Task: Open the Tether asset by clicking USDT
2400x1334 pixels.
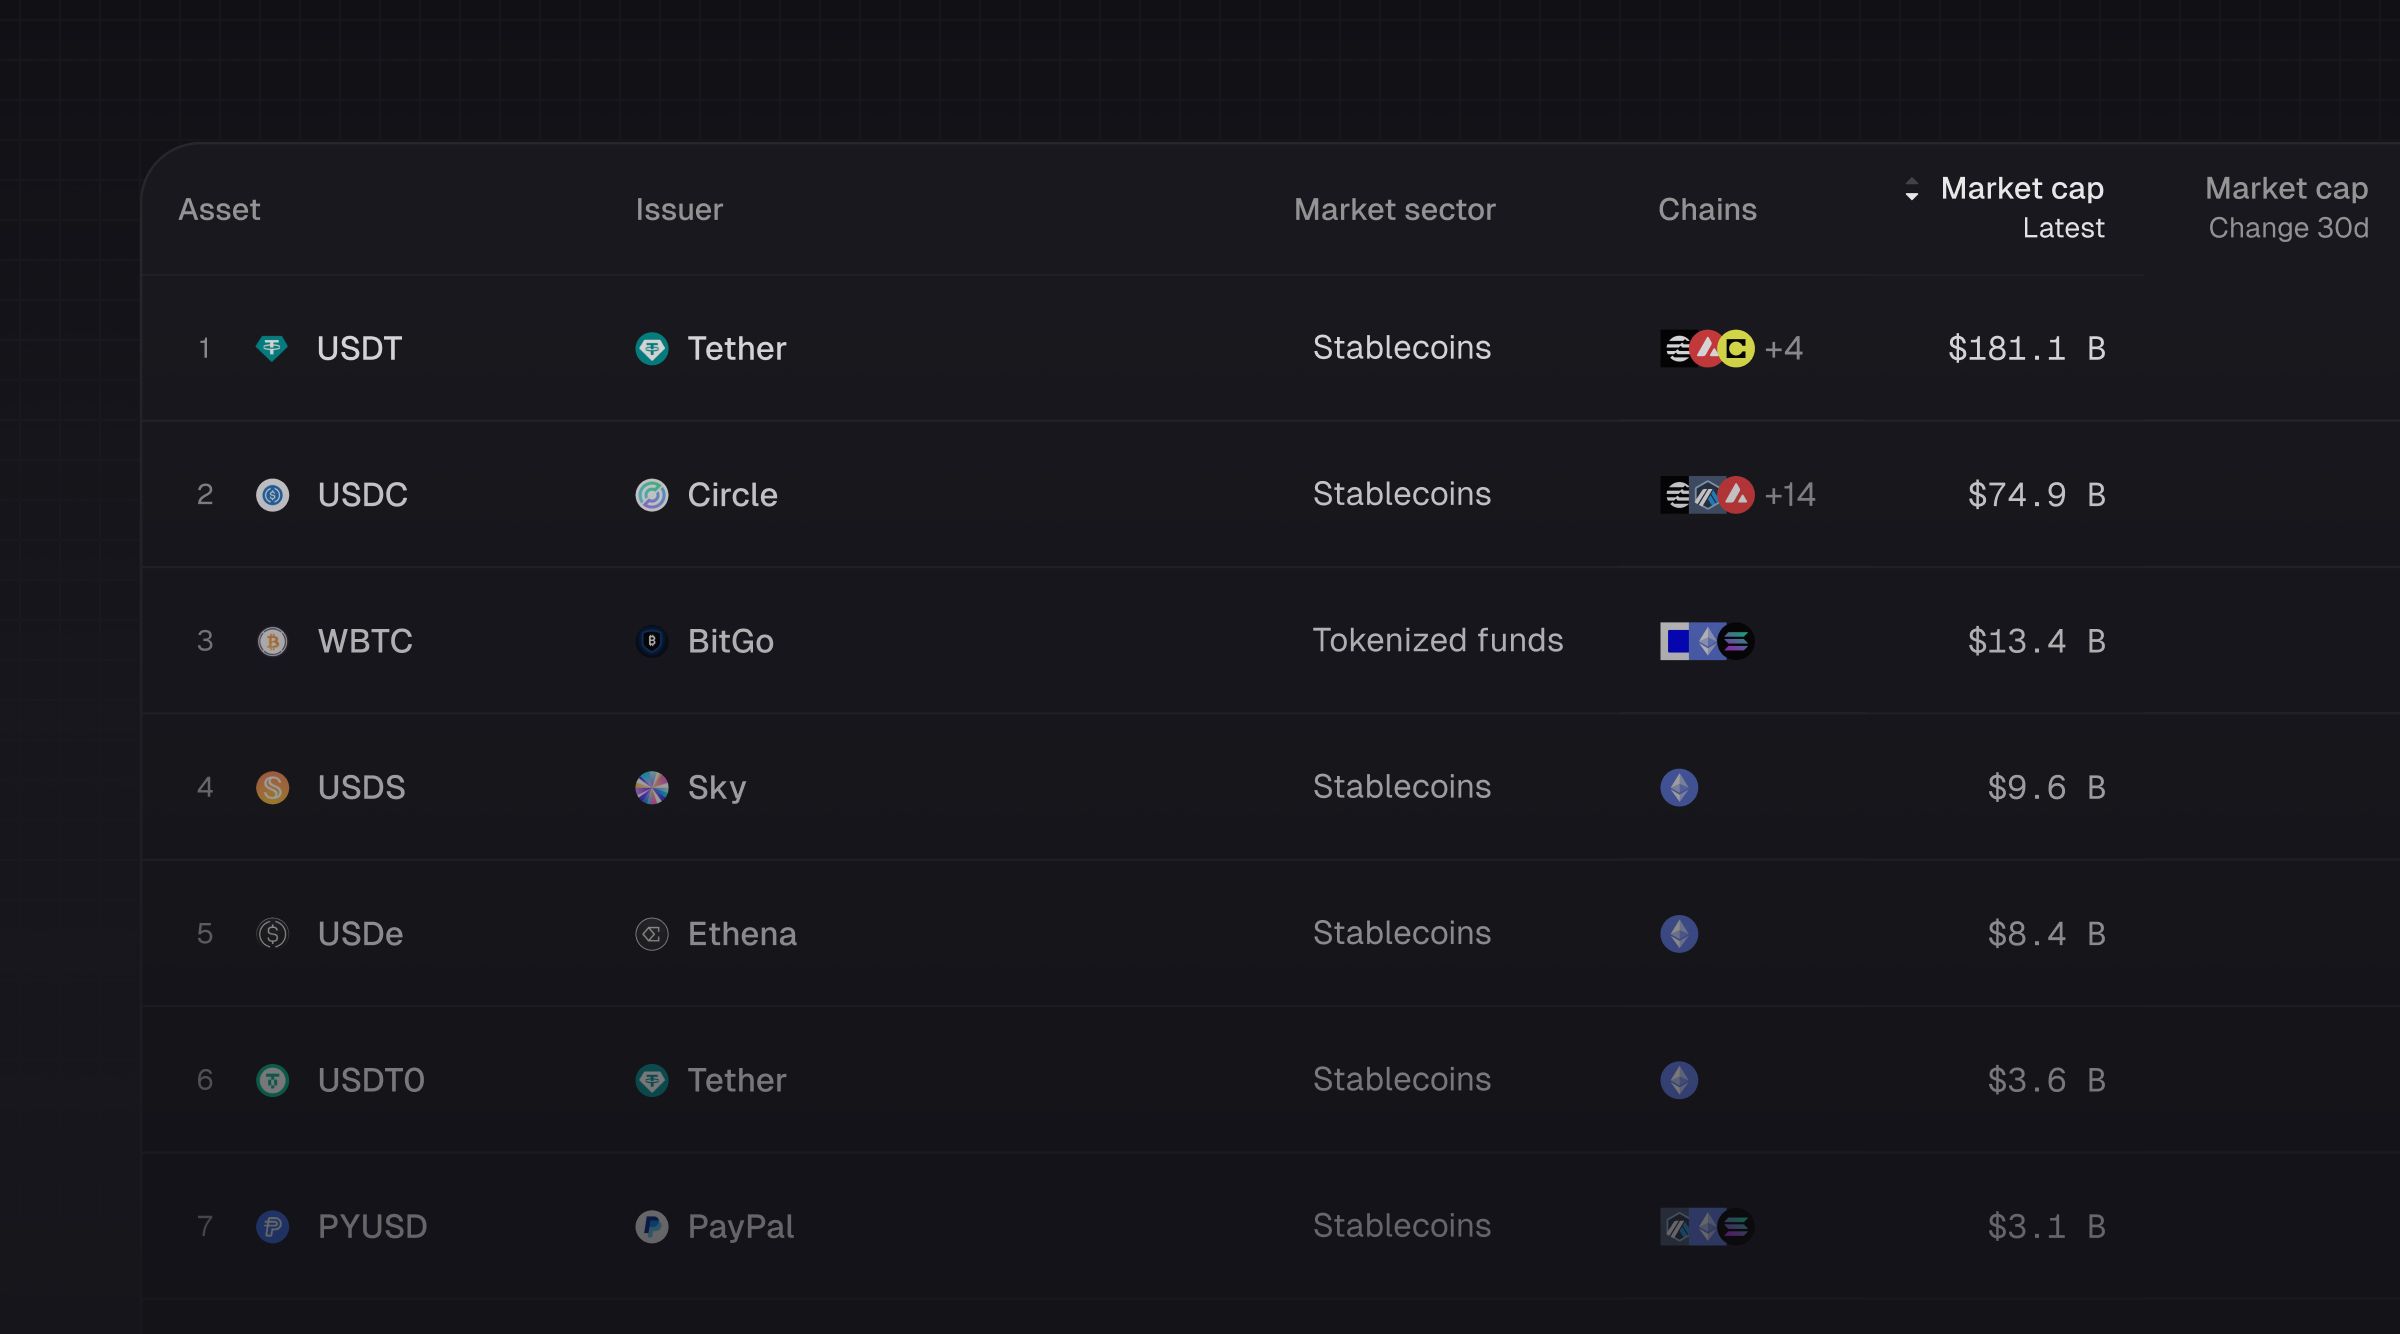Action: tap(358, 348)
